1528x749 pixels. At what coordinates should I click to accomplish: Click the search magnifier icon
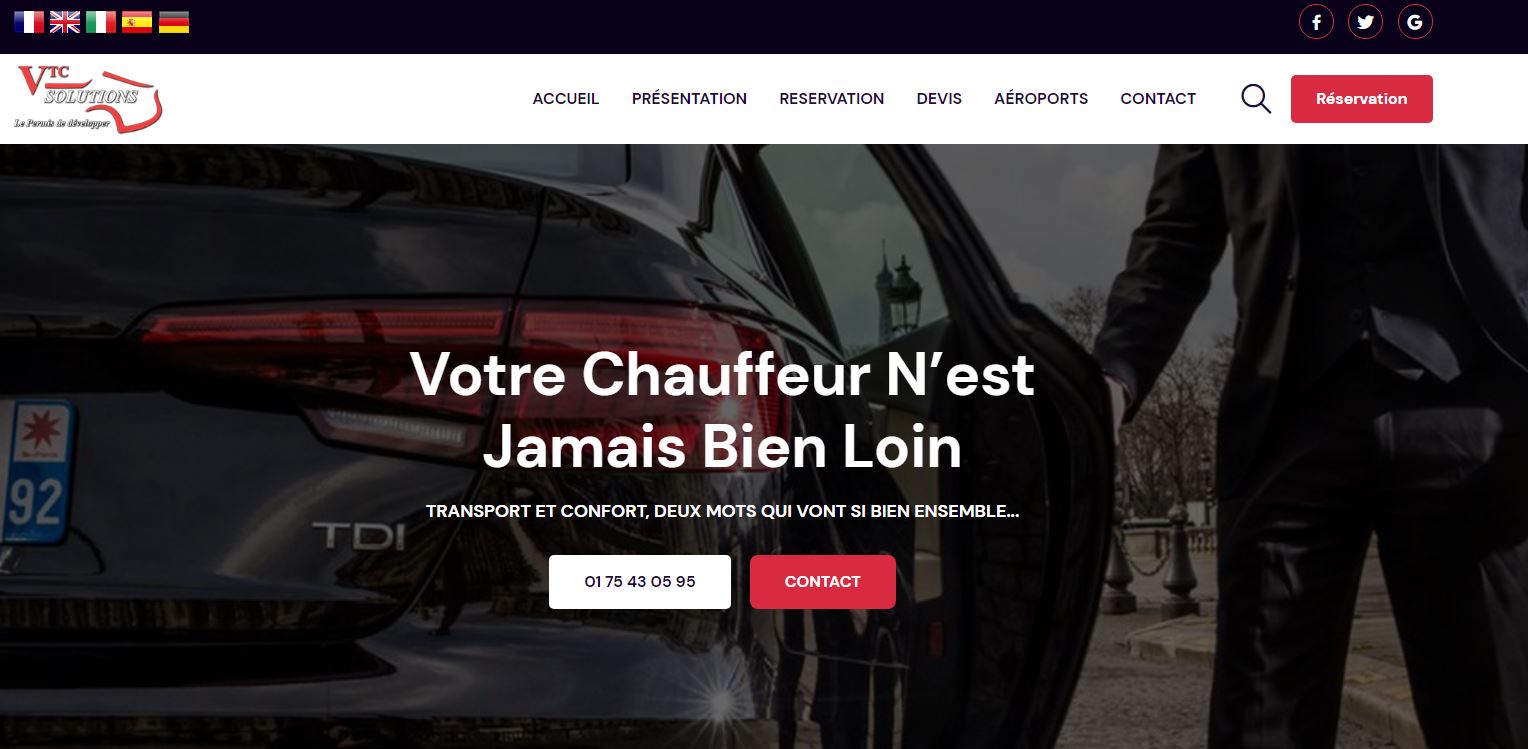pos(1256,99)
